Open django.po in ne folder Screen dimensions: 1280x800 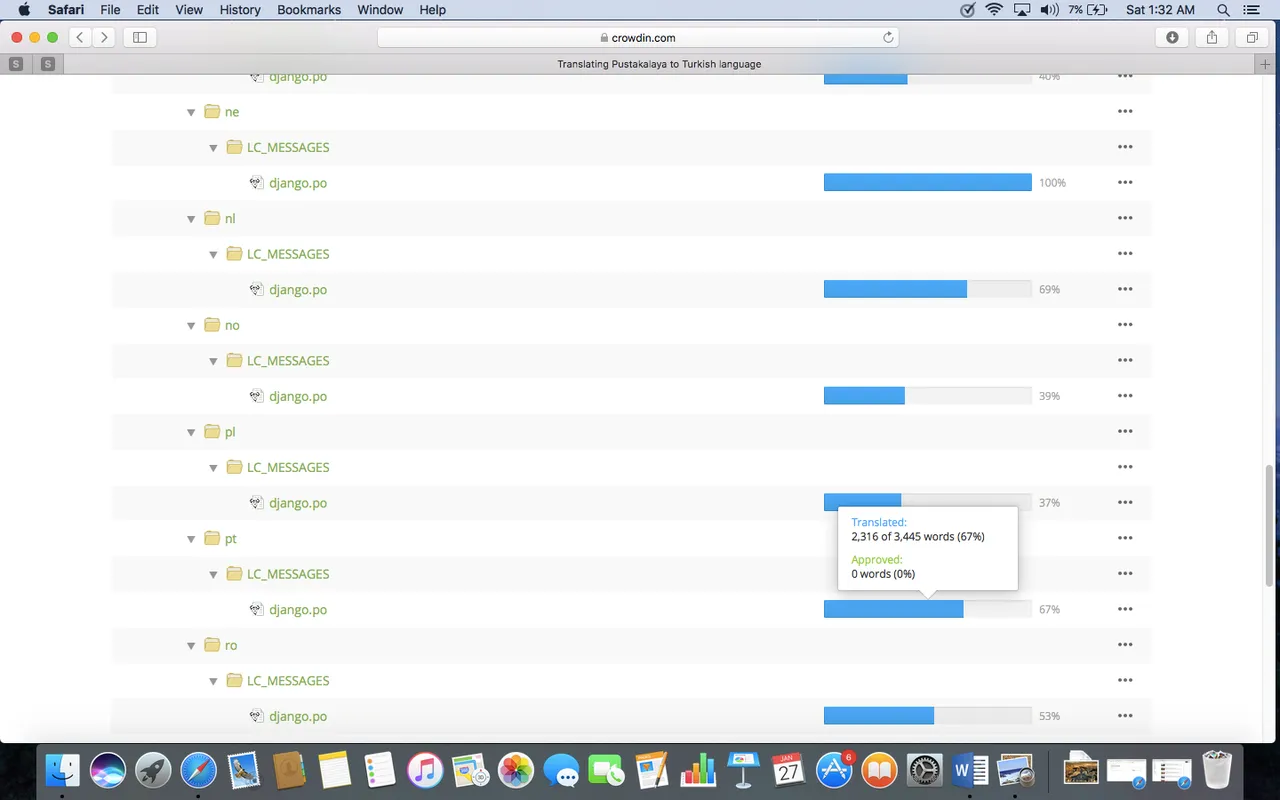click(x=298, y=183)
